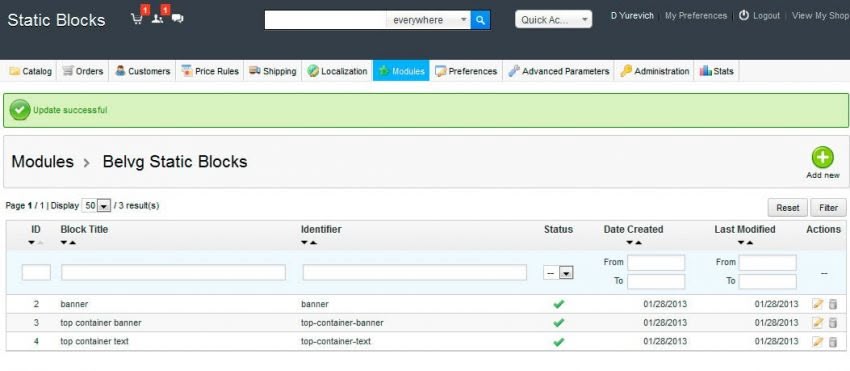850x371 pixels.
Task: Open the Localization tab
Action: (x=337, y=71)
